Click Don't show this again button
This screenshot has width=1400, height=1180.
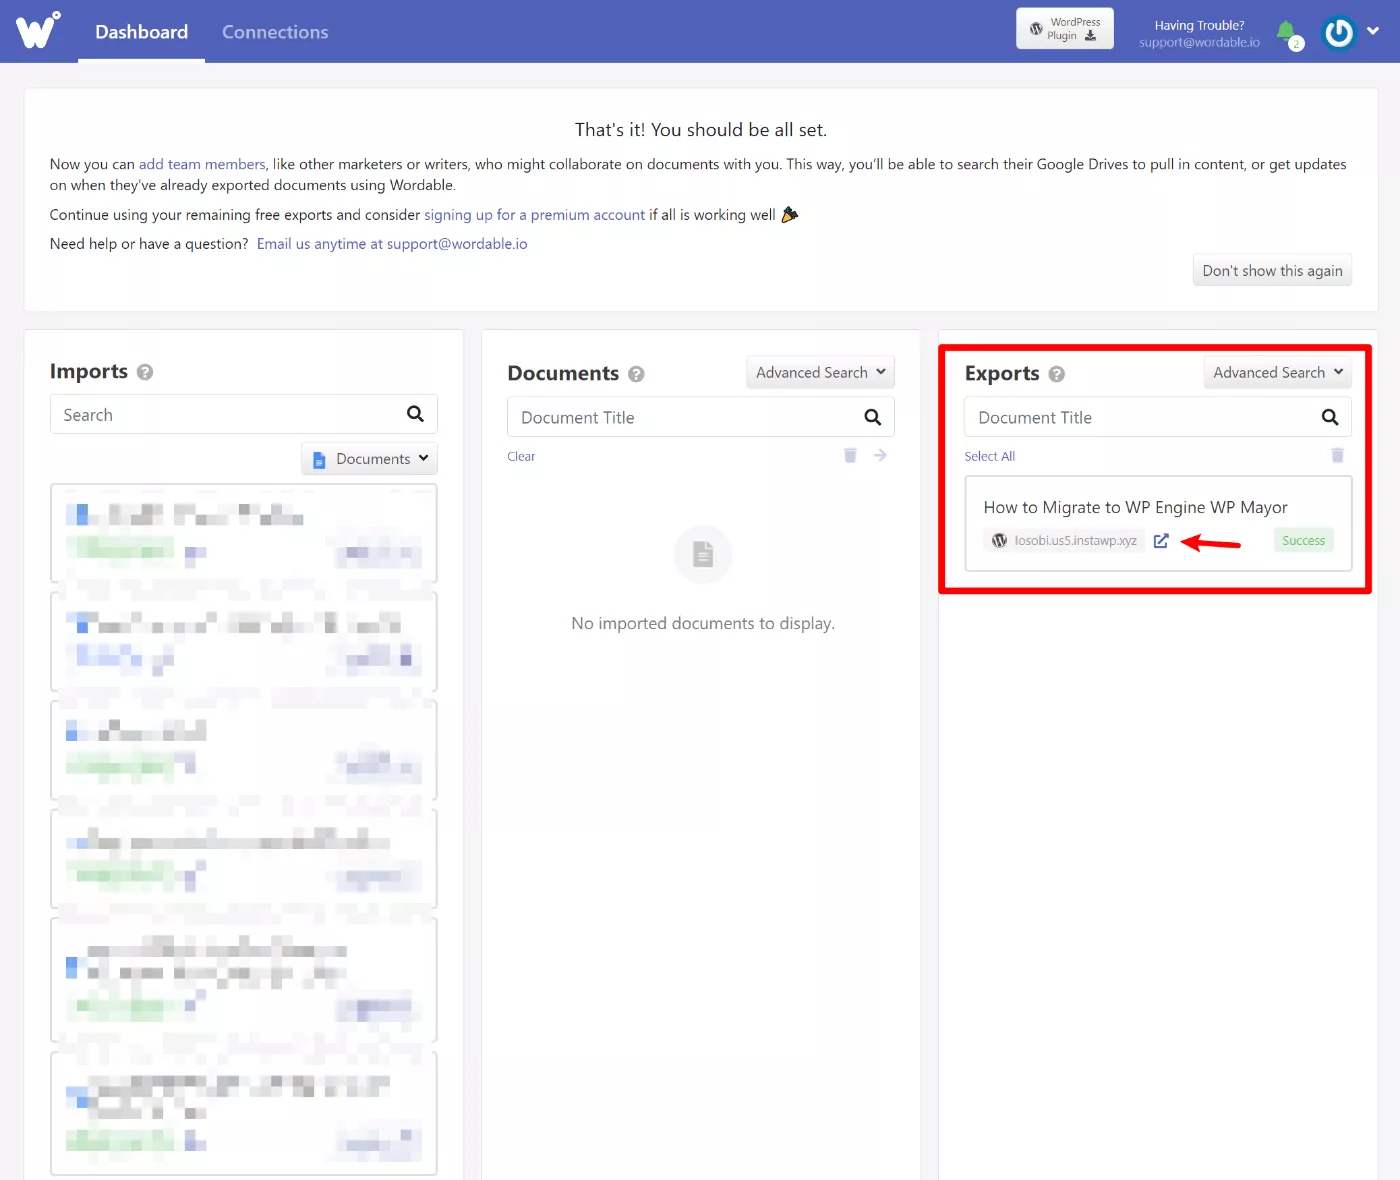pos(1272,271)
